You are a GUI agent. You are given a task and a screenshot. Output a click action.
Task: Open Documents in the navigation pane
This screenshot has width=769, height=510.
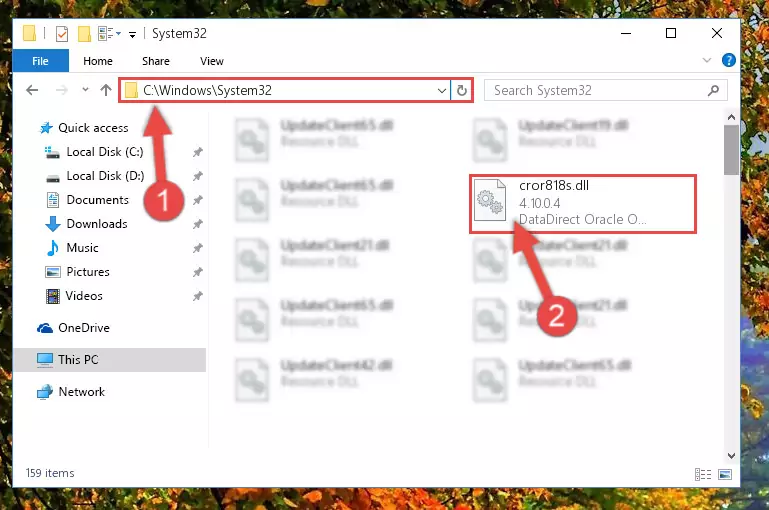coord(87,200)
